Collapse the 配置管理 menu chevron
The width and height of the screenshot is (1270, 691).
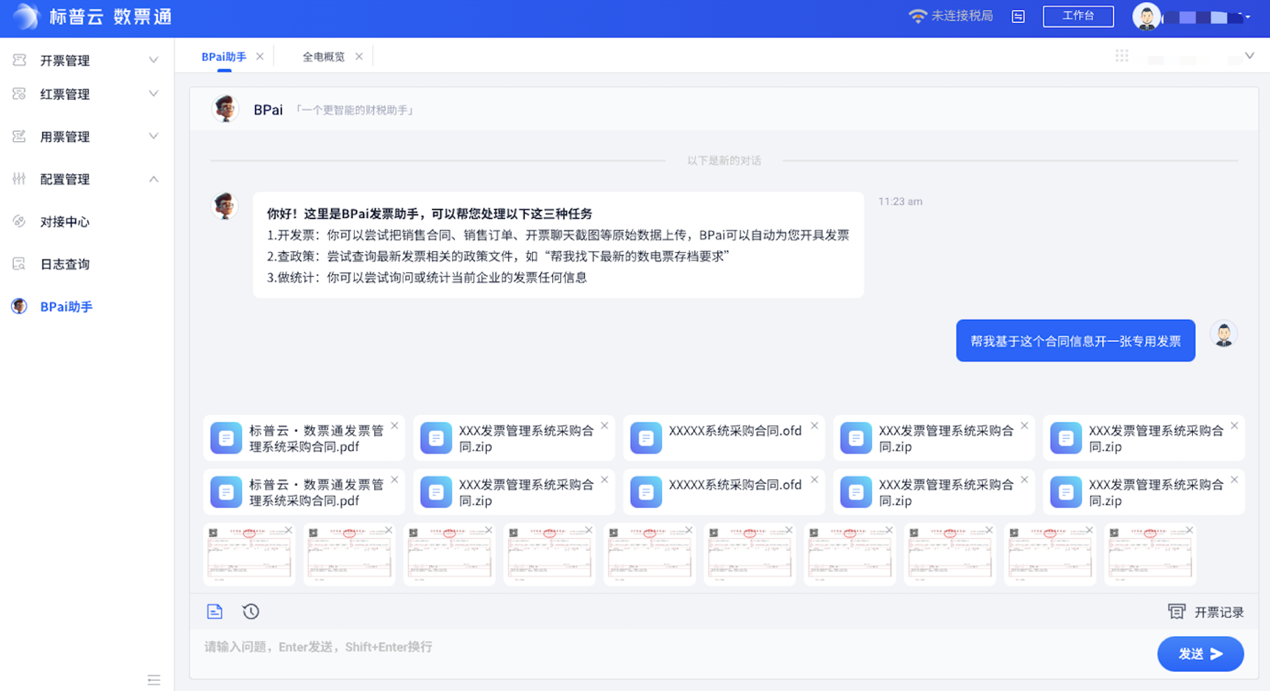[153, 179]
